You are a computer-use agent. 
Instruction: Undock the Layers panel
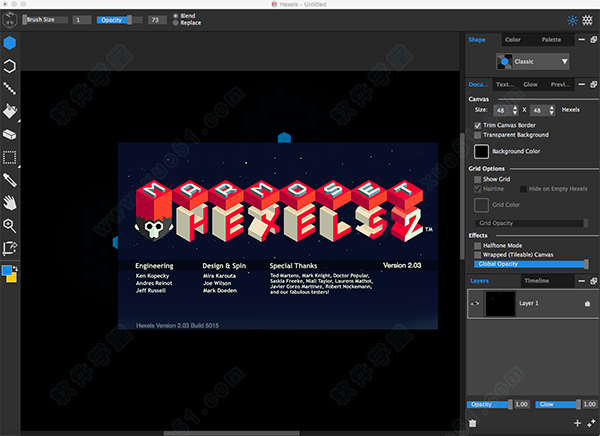tap(593, 281)
